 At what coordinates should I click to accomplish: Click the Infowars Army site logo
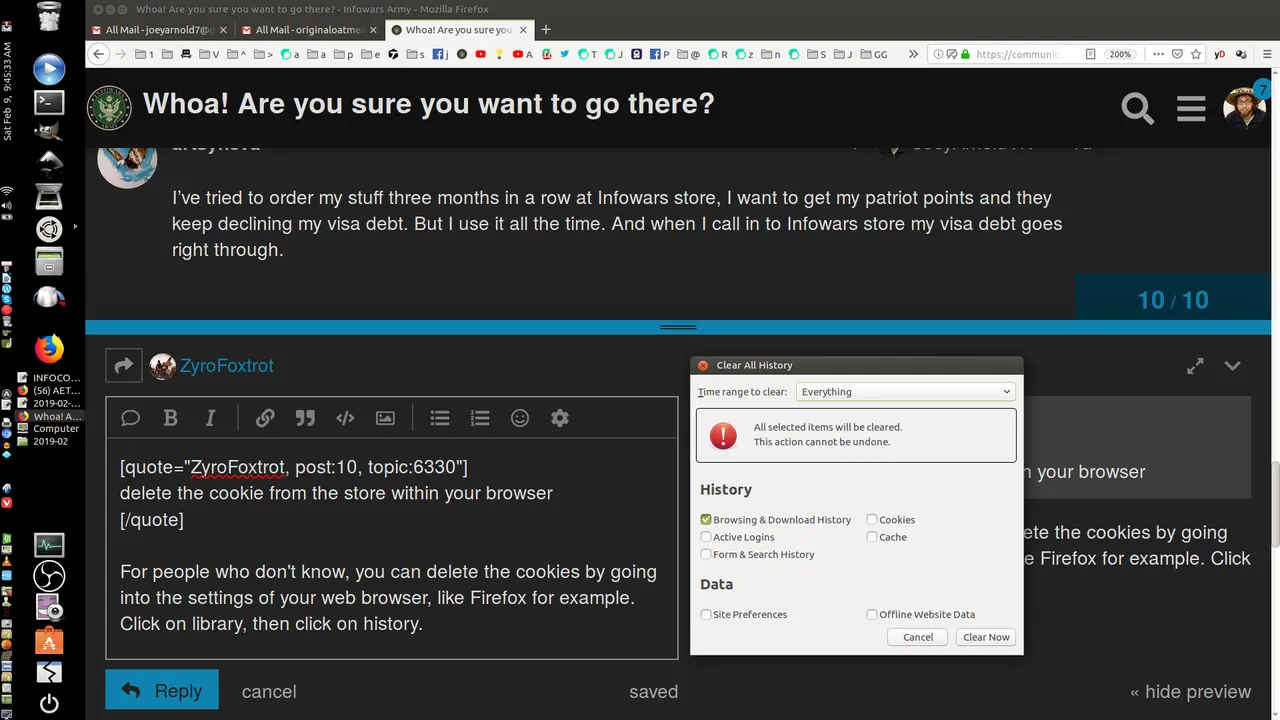[x=109, y=108]
